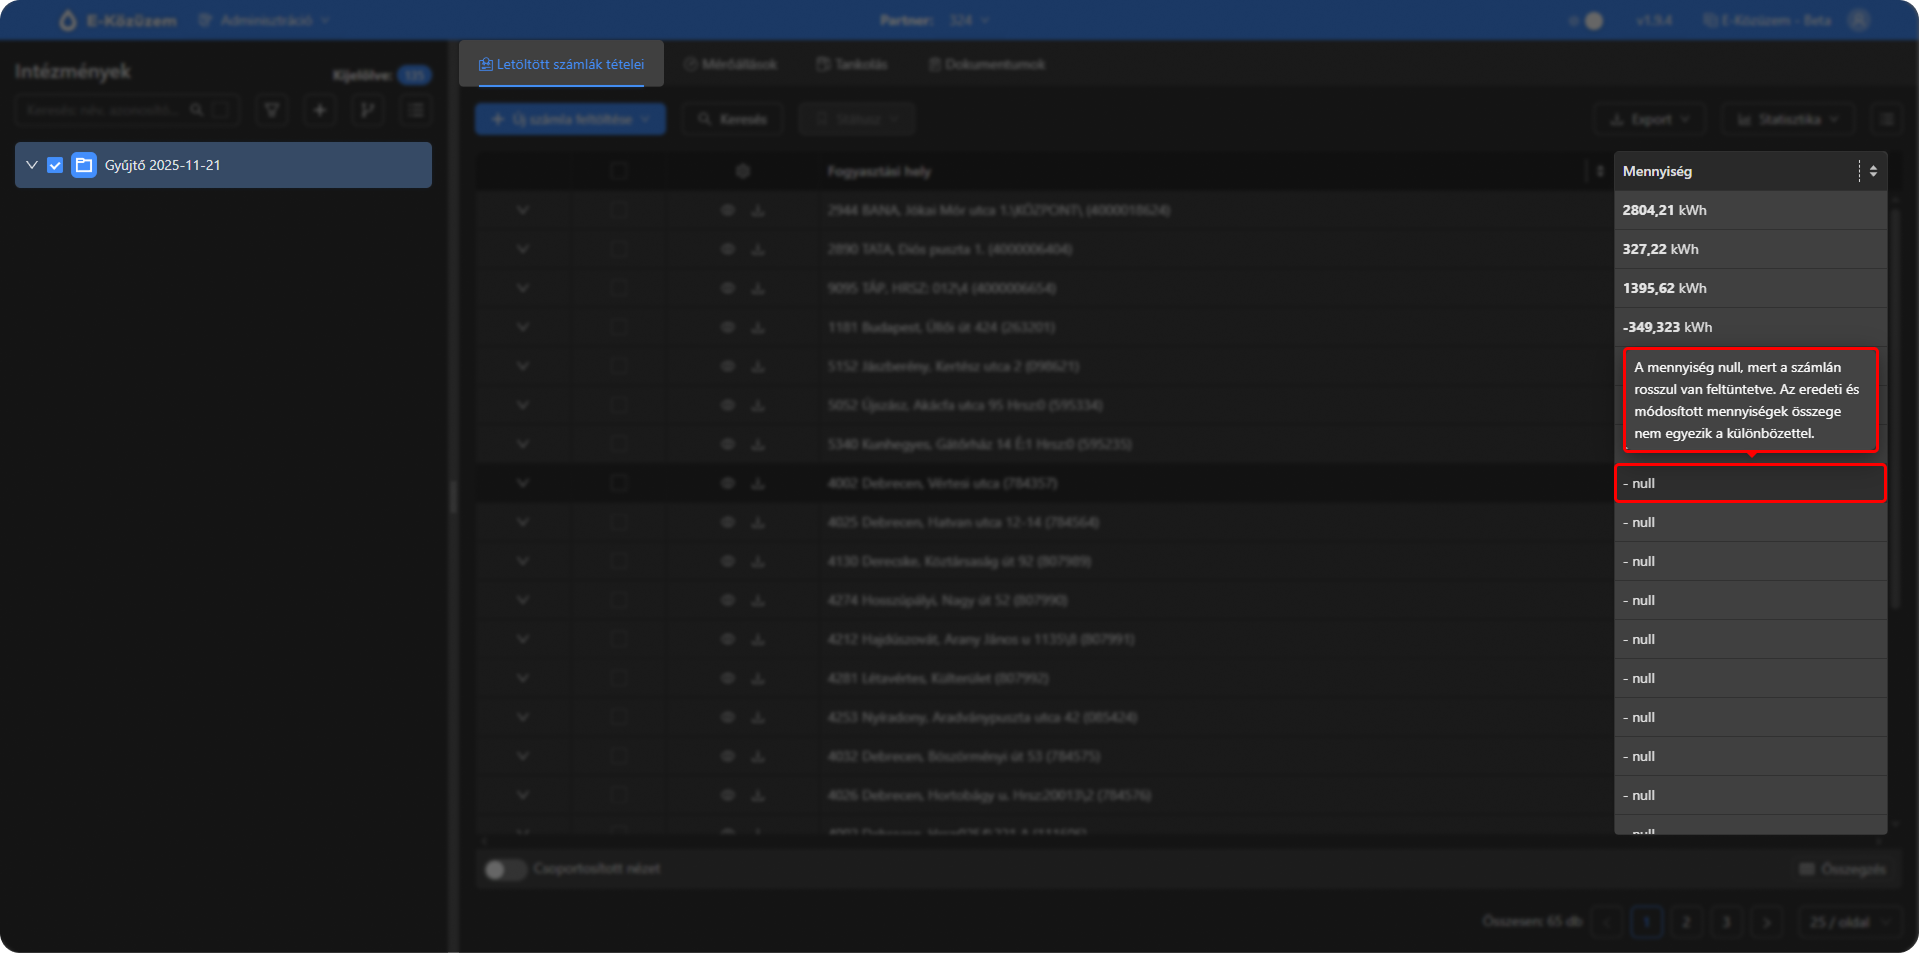Click the list view icon in sidebar toolbar
Screen dimensions: 1919x953
point(416,110)
